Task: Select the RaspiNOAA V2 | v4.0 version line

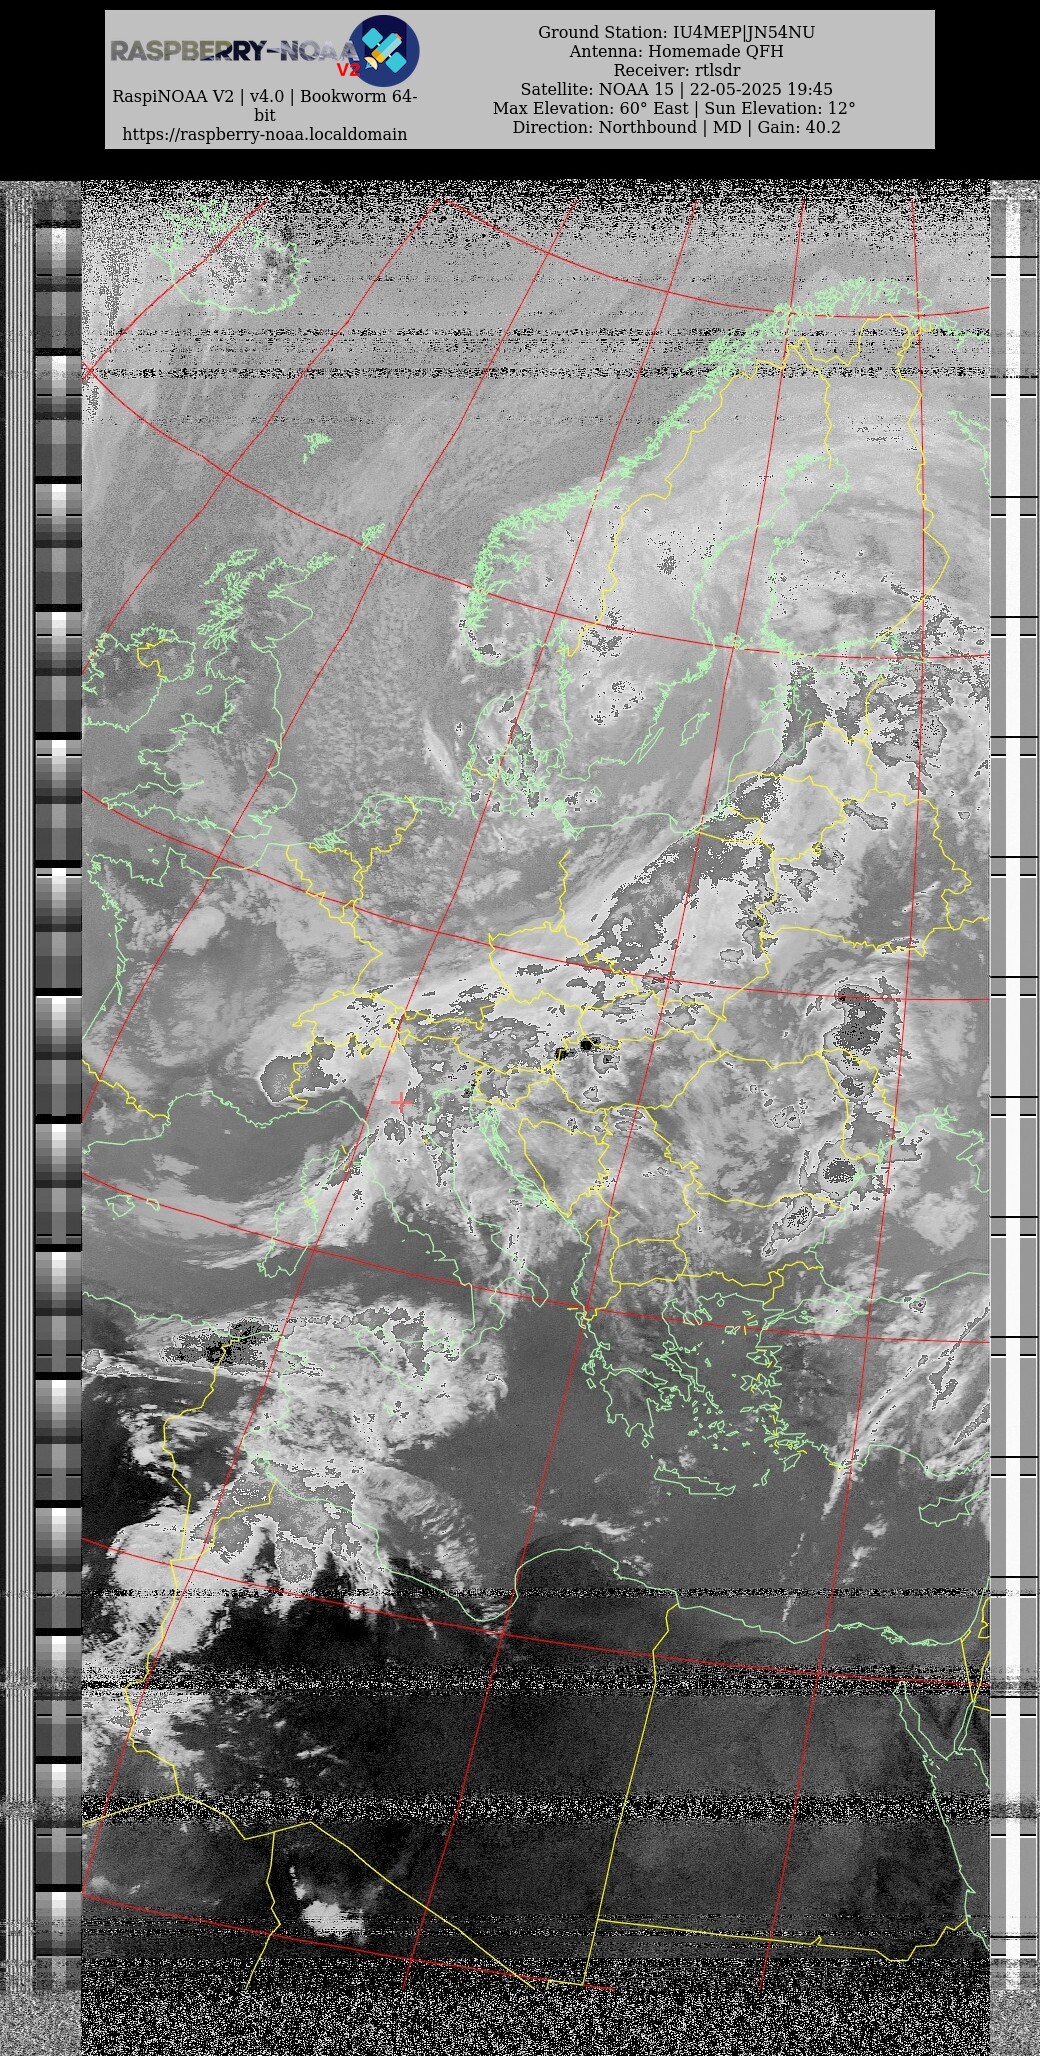Action: coord(265,106)
